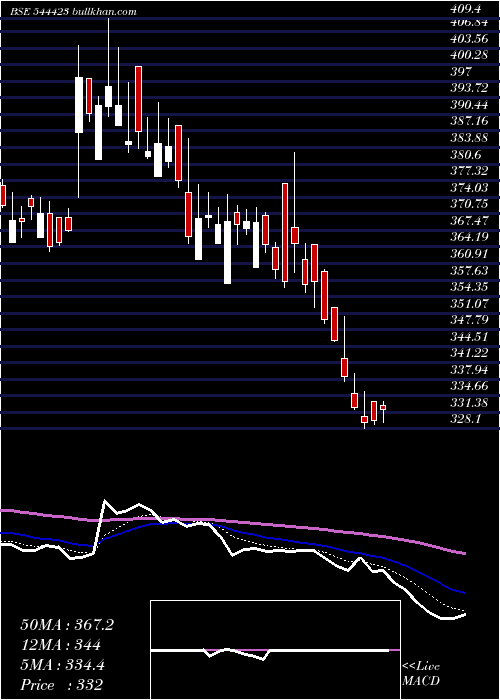The height and width of the screenshot is (700, 500).
Task: Click the 383.88 price axis label
Action: tap(470, 138)
